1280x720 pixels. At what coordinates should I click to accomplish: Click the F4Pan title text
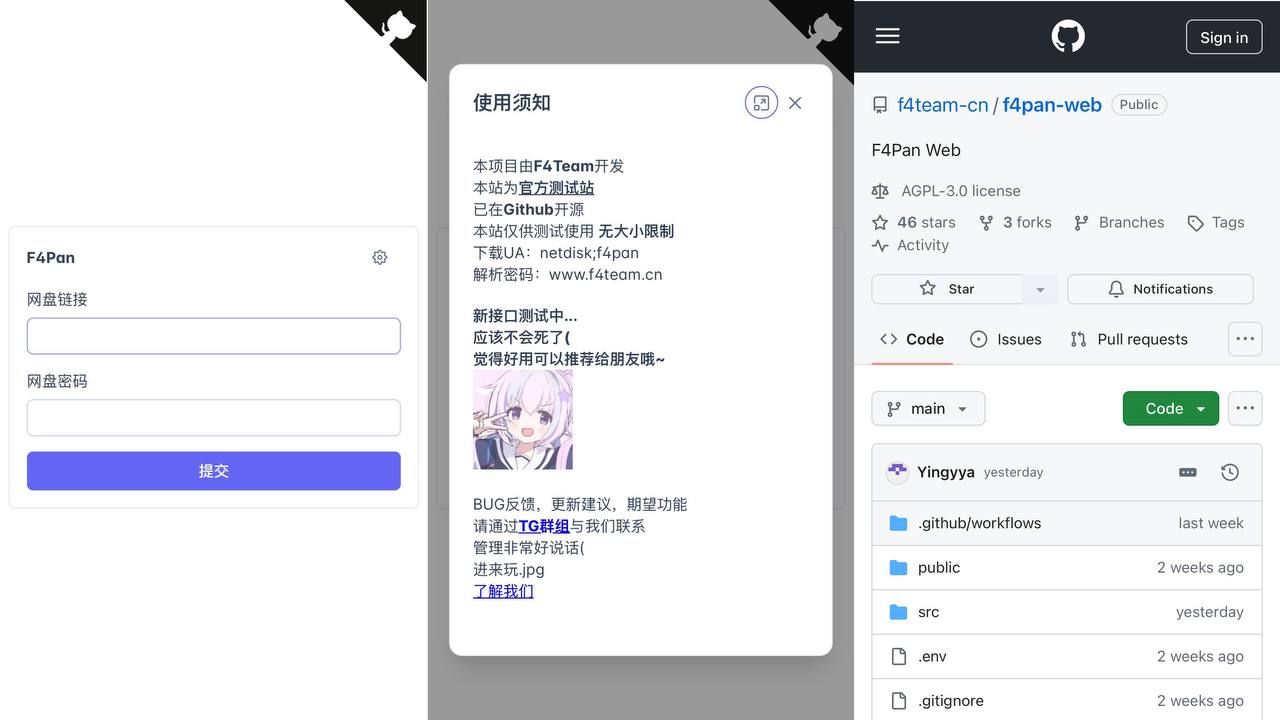51,257
